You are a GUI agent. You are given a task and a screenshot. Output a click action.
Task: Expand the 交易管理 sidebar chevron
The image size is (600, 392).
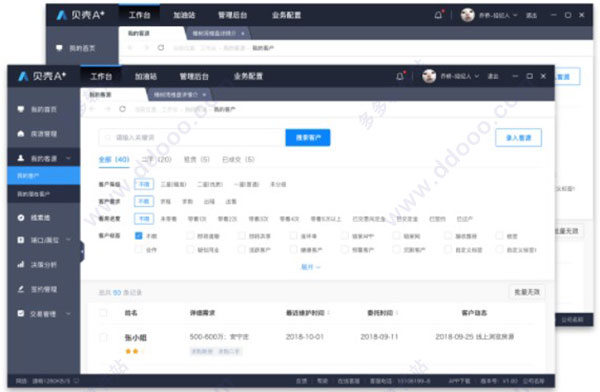click(68, 314)
